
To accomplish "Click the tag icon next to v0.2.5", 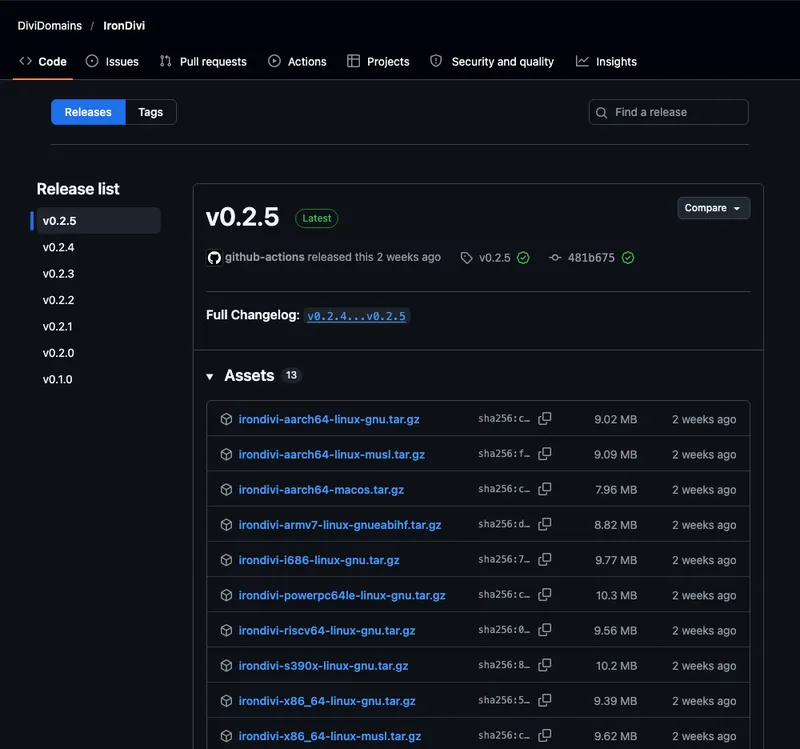I will pos(466,258).
